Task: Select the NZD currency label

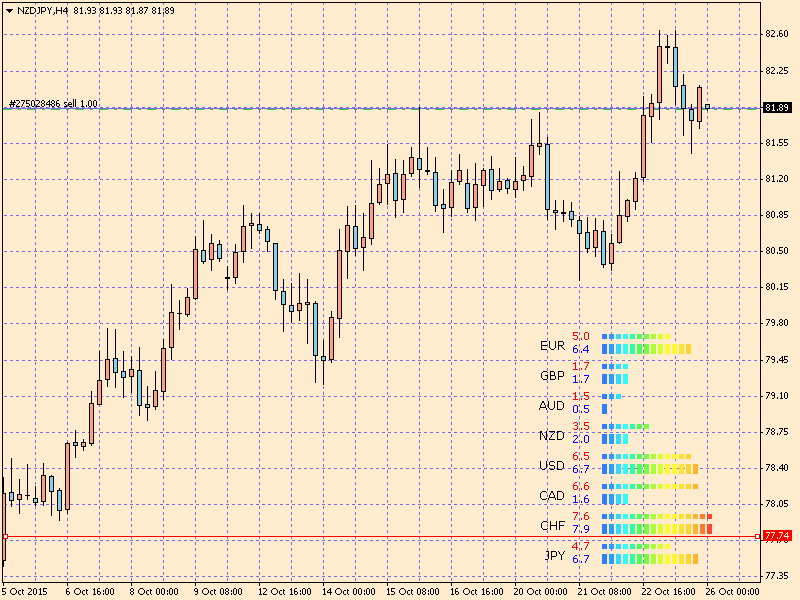Action: tap(552, 436)
